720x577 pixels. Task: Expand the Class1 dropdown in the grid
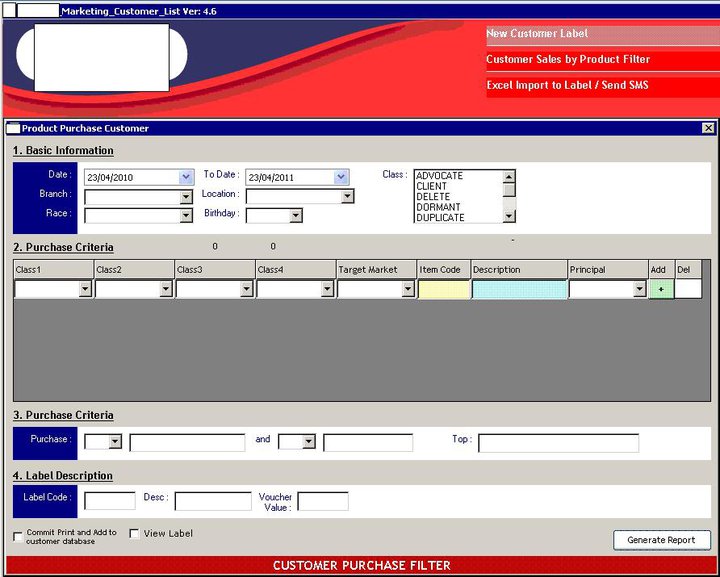[x=85, y=289]
